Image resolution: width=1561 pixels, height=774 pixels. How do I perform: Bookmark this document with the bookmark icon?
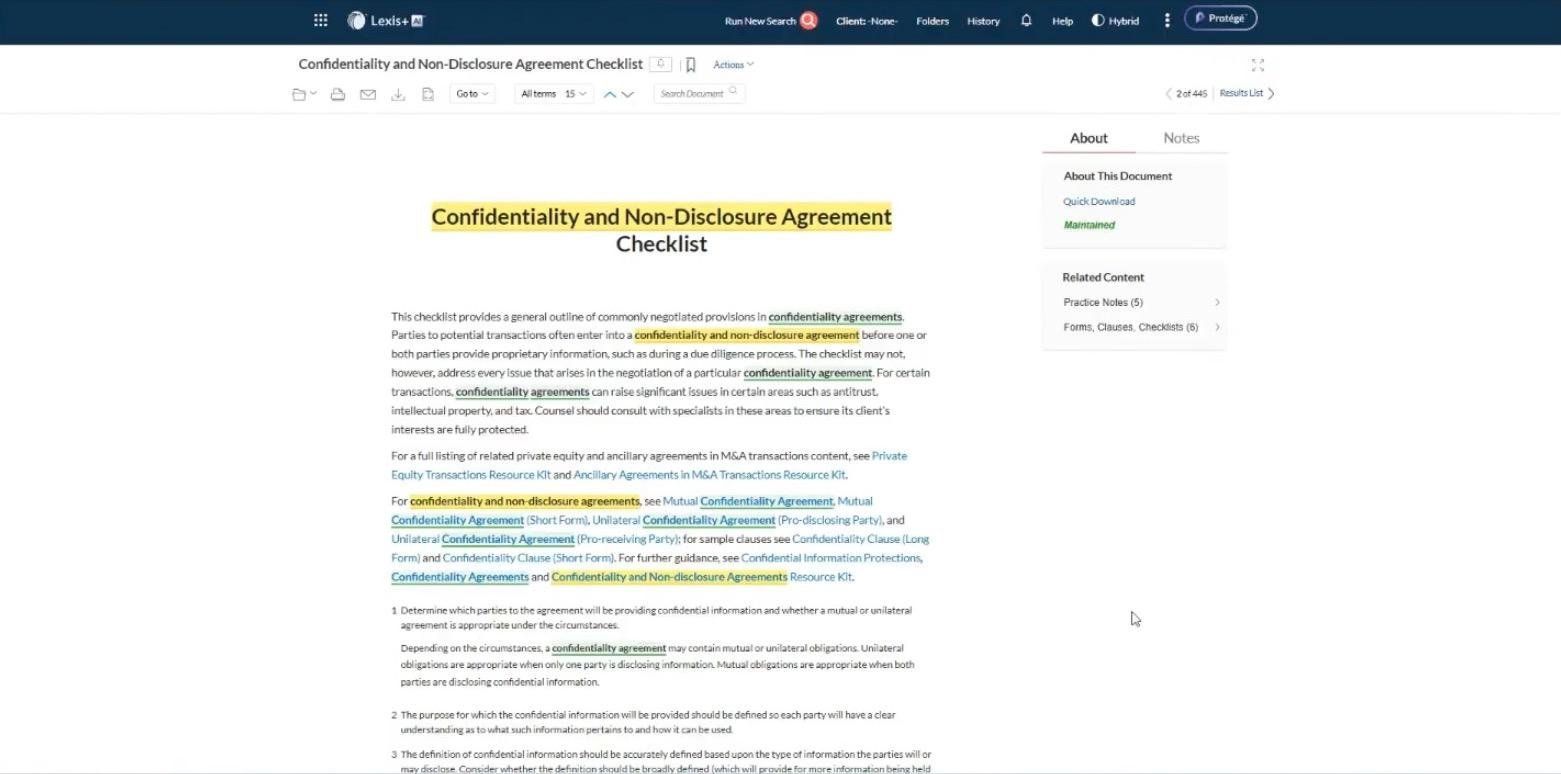point(690,65)
